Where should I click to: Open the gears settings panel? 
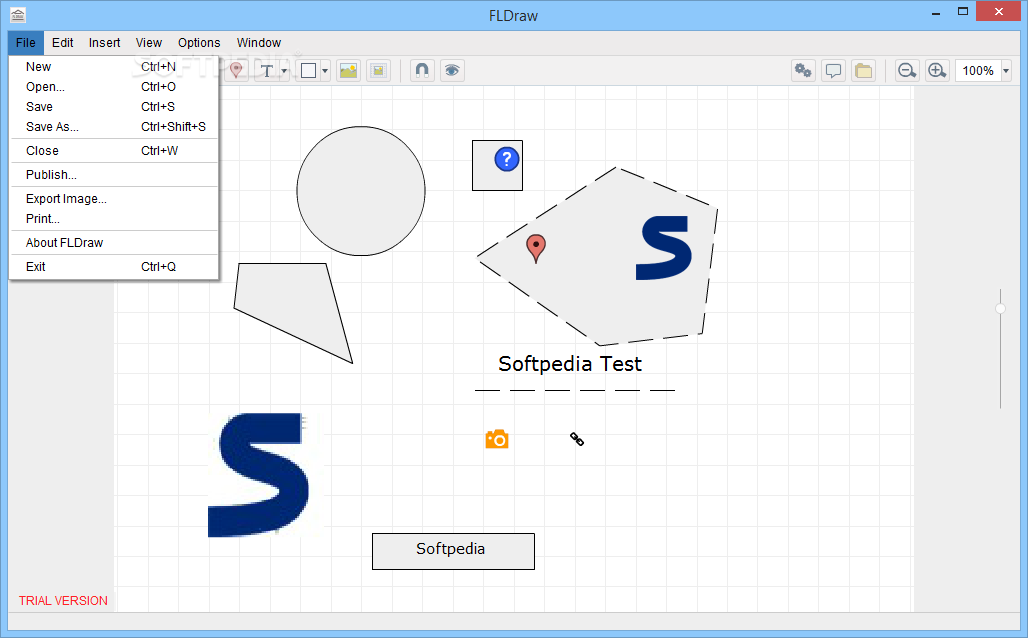coord(803,70)
